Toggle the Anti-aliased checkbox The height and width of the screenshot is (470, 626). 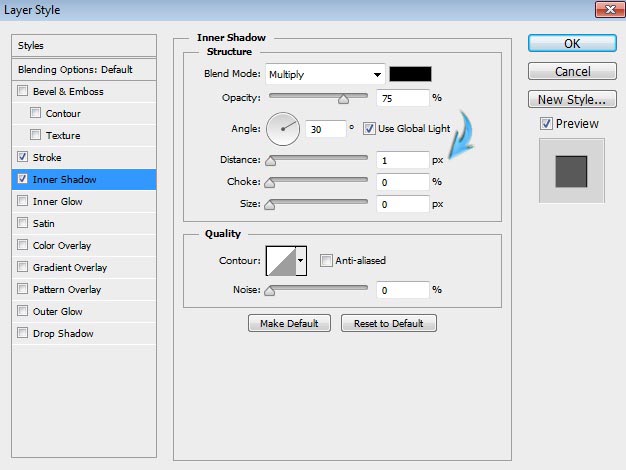[326, 260]
